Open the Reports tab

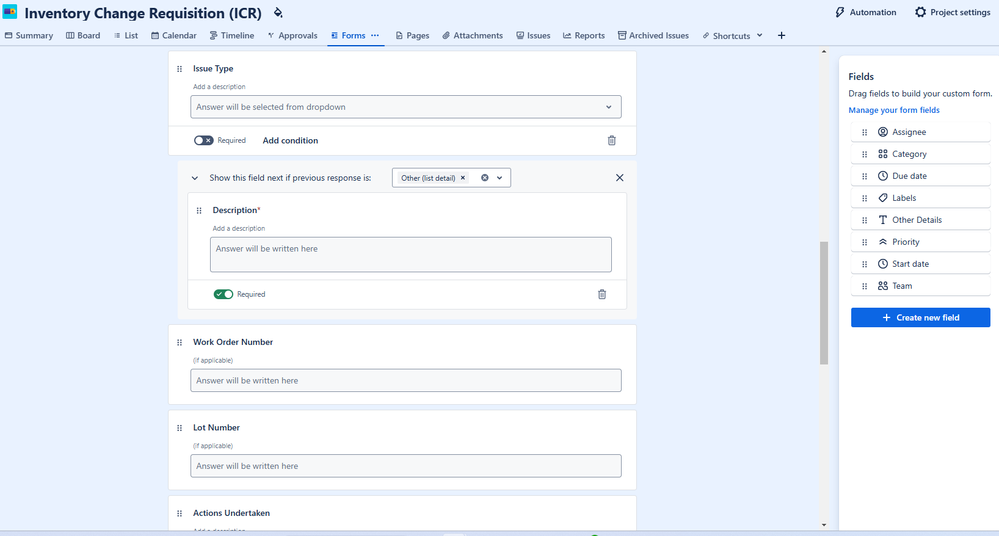(584, 36)
